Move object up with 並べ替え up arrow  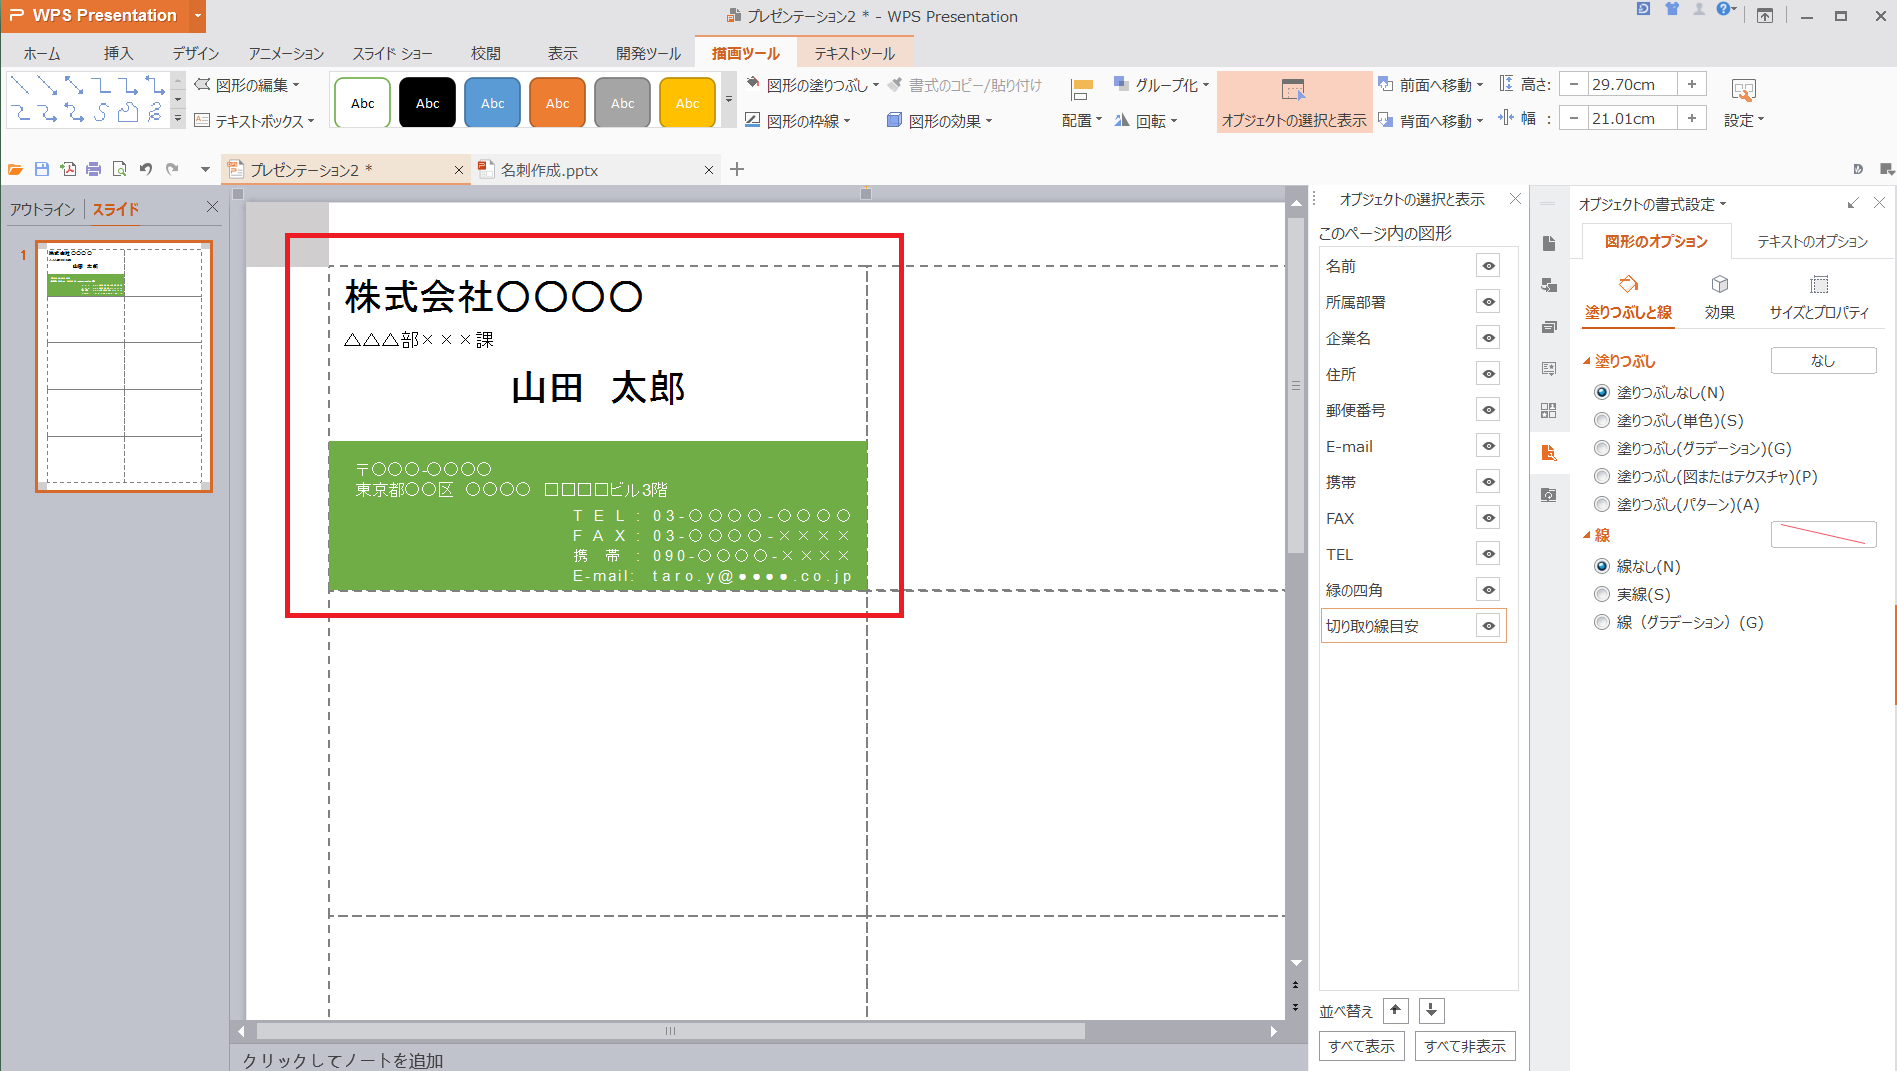(1396, 1010)
